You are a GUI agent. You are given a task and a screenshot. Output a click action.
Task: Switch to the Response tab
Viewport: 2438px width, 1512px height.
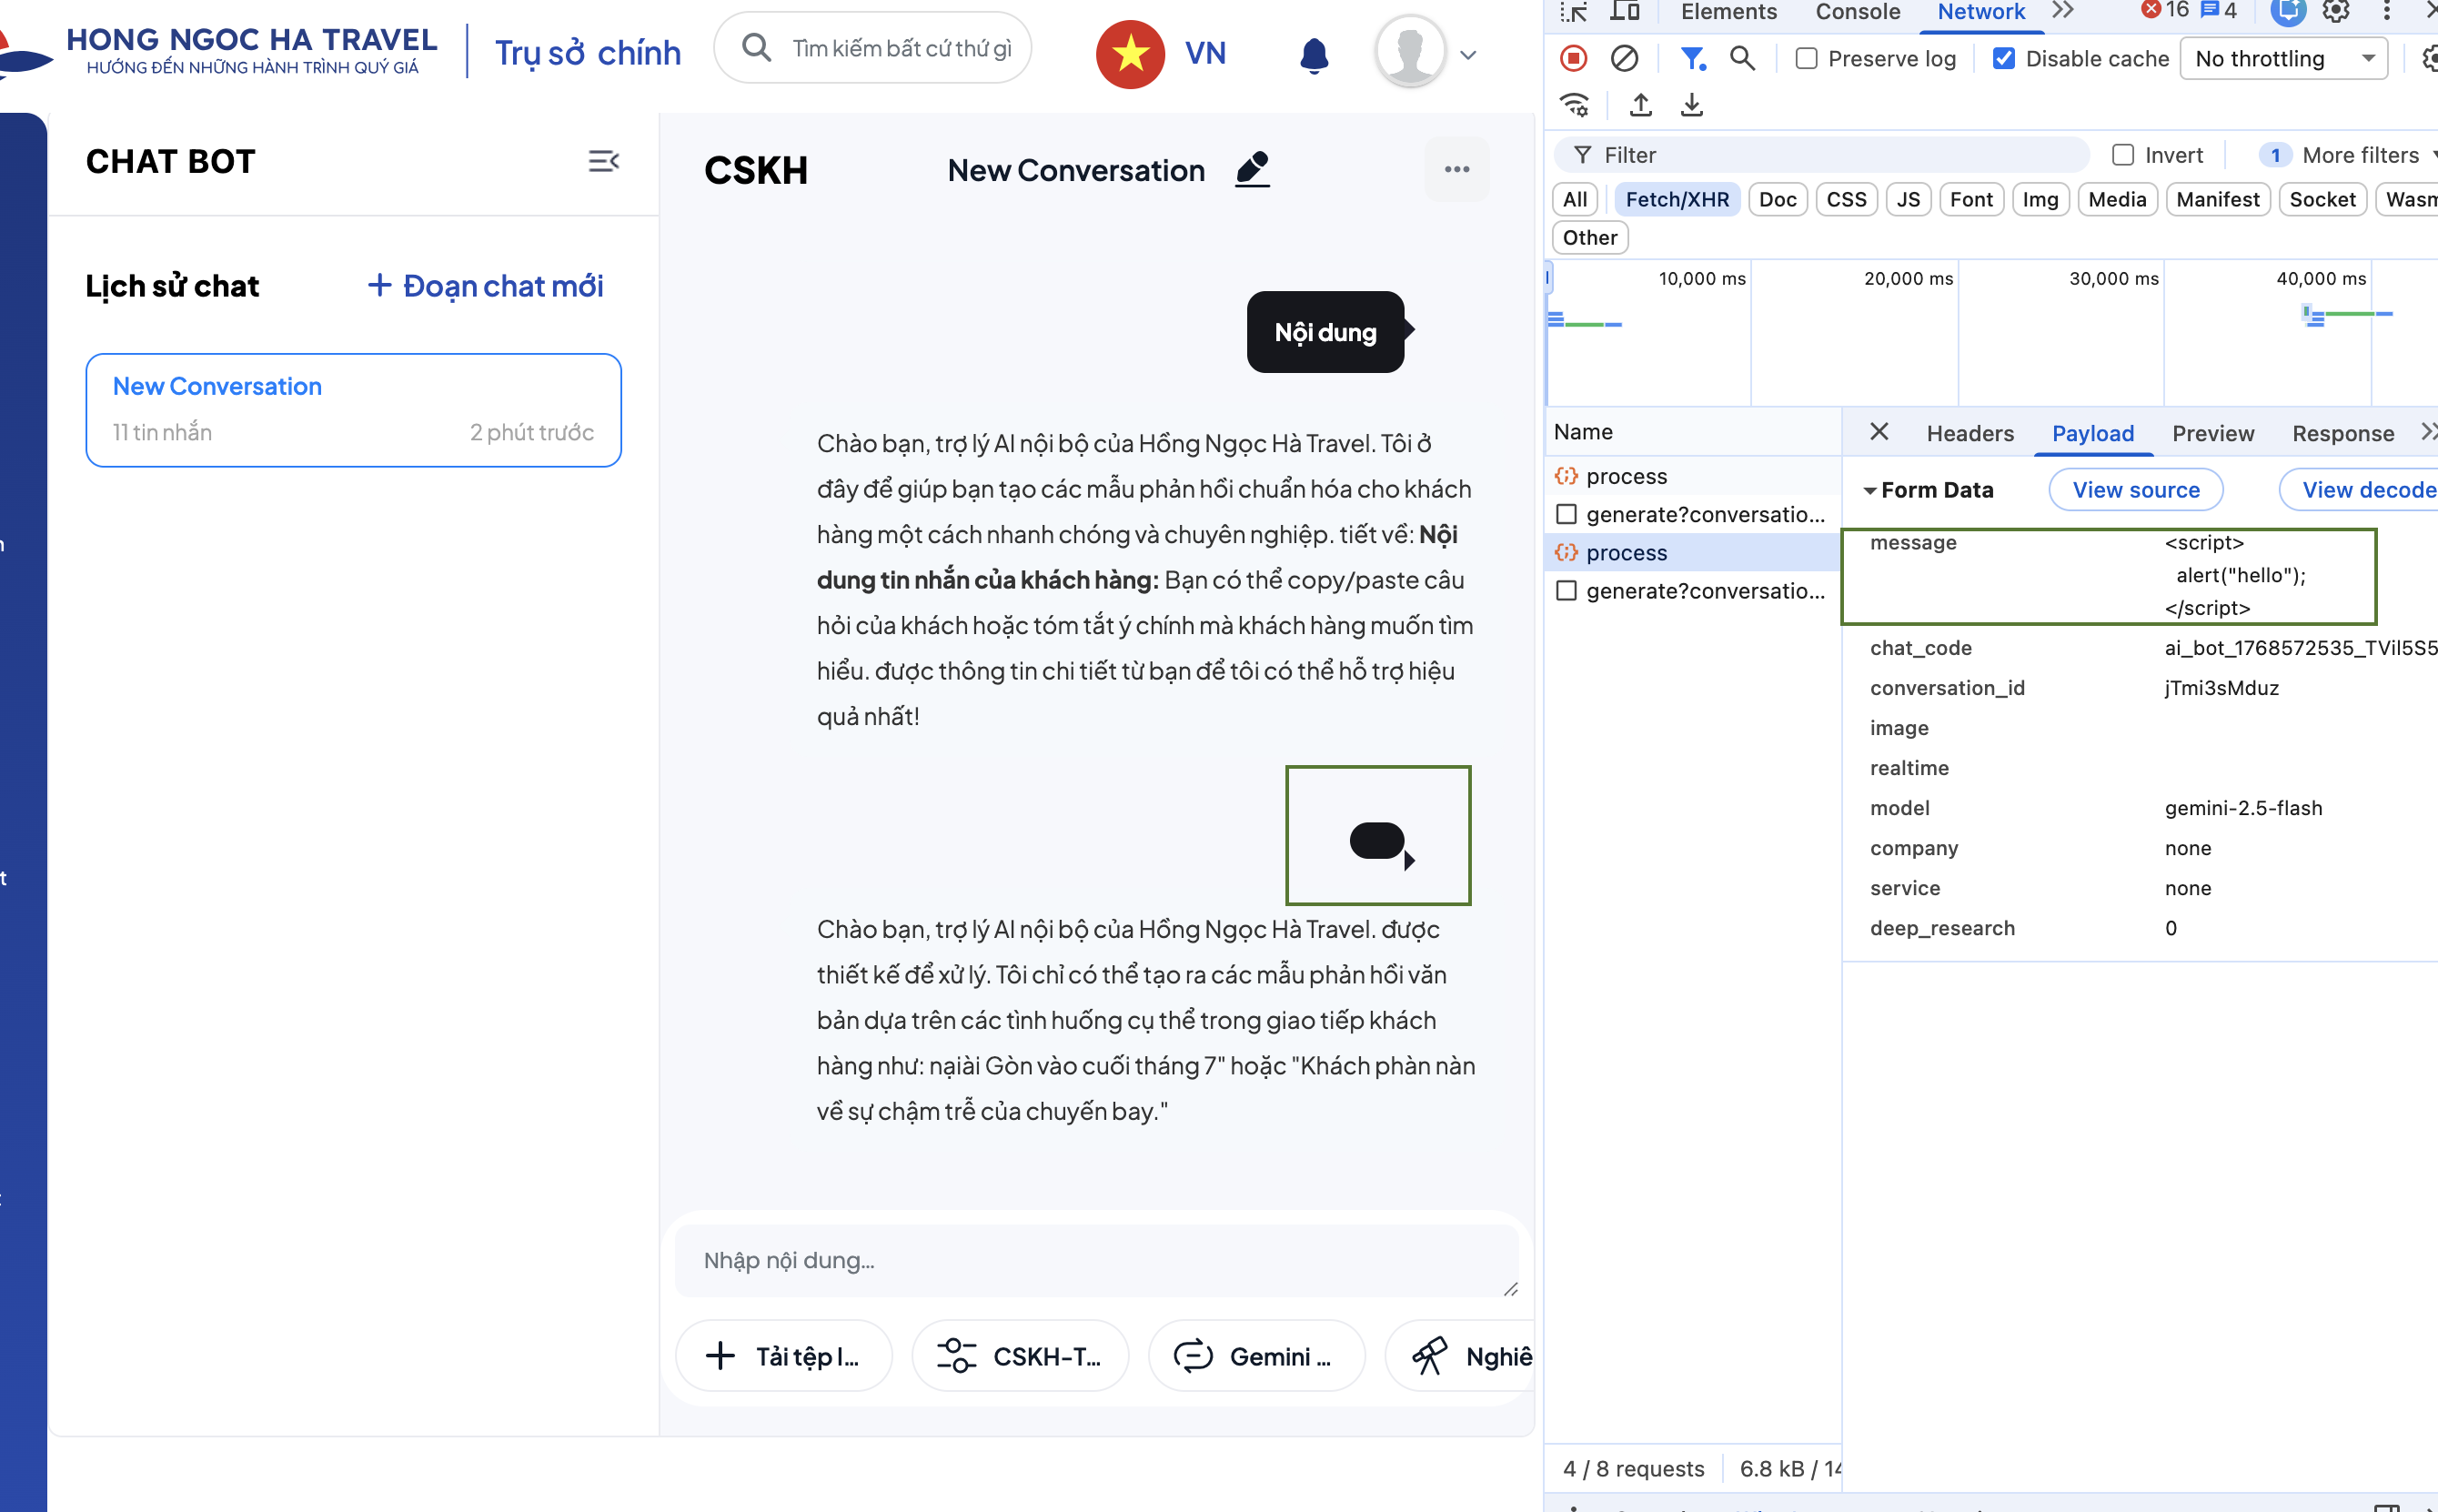coord(2342,433)
